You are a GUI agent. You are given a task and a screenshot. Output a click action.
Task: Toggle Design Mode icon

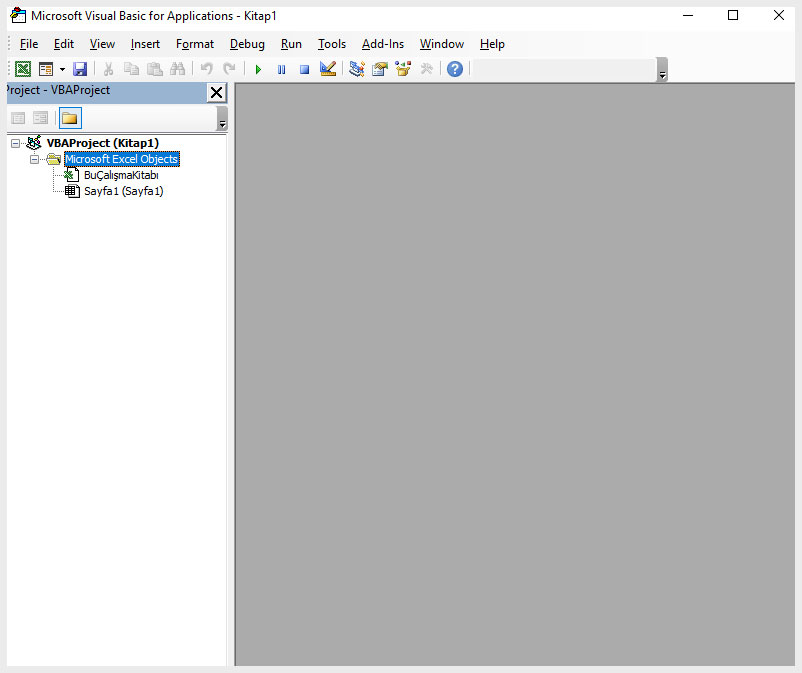click(328, 69)
